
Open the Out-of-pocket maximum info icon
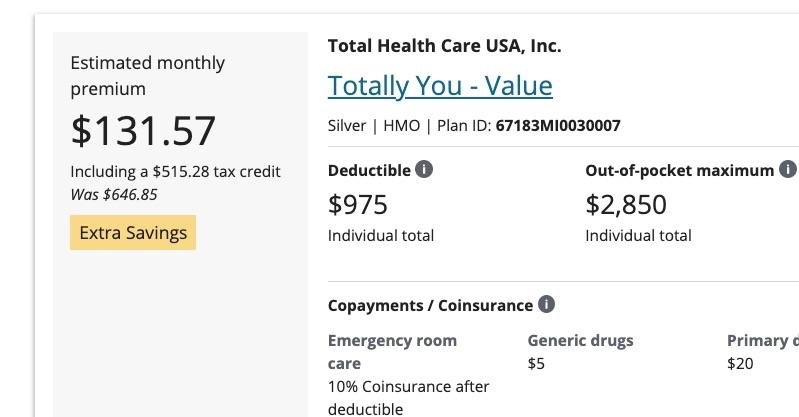coord(788,170)
